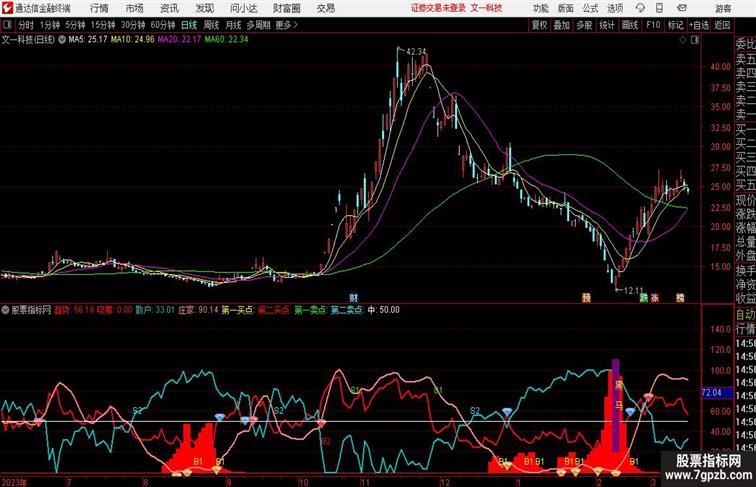The image size is (756, 487).
Task: Switch to the 30分钟 period tab
Action: click(133, 25)
